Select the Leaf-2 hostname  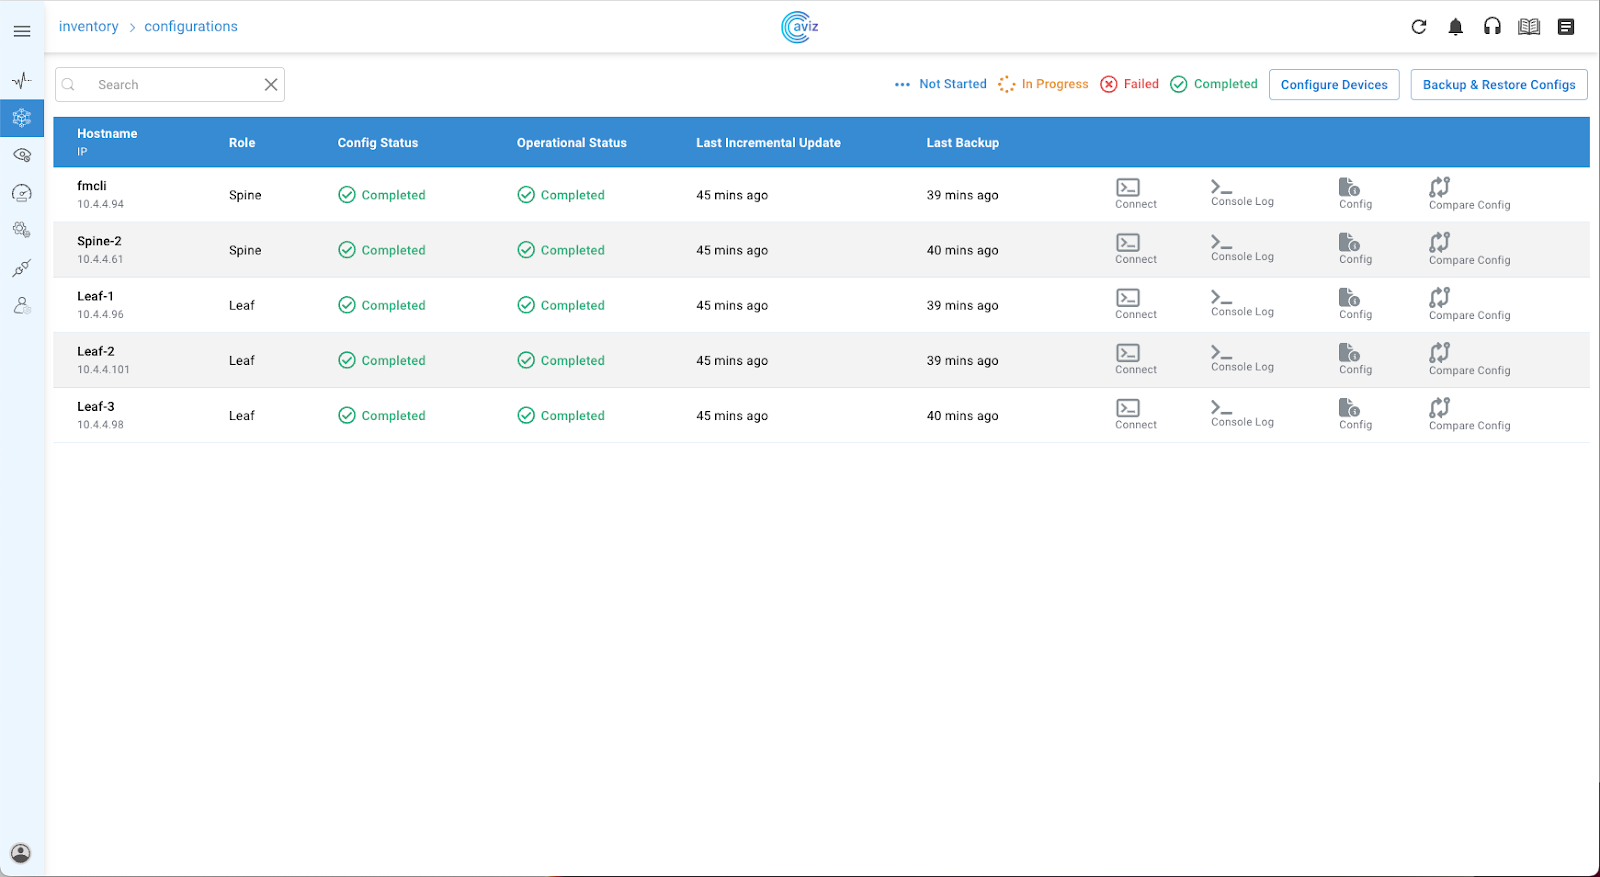96,351
